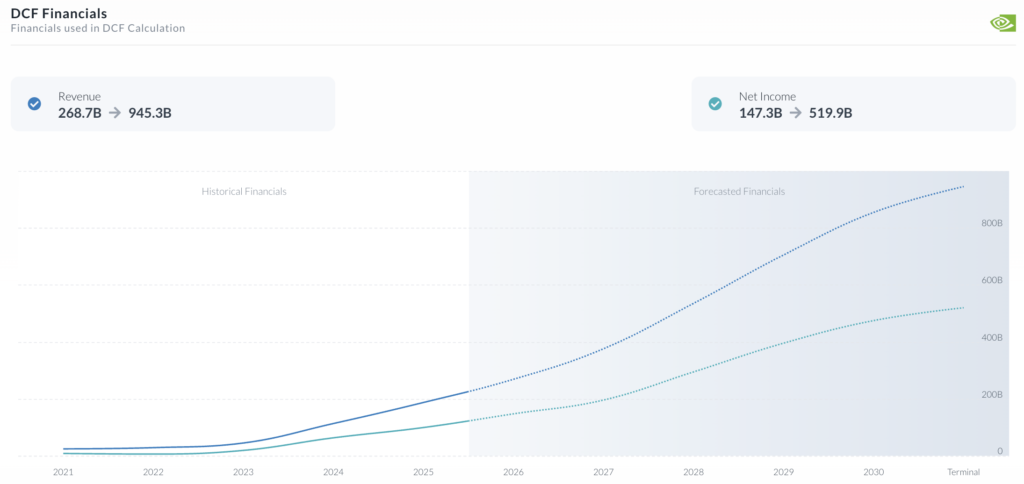
Task: Select the Terminal marker on the x-axis
Action: pos(963,471)
